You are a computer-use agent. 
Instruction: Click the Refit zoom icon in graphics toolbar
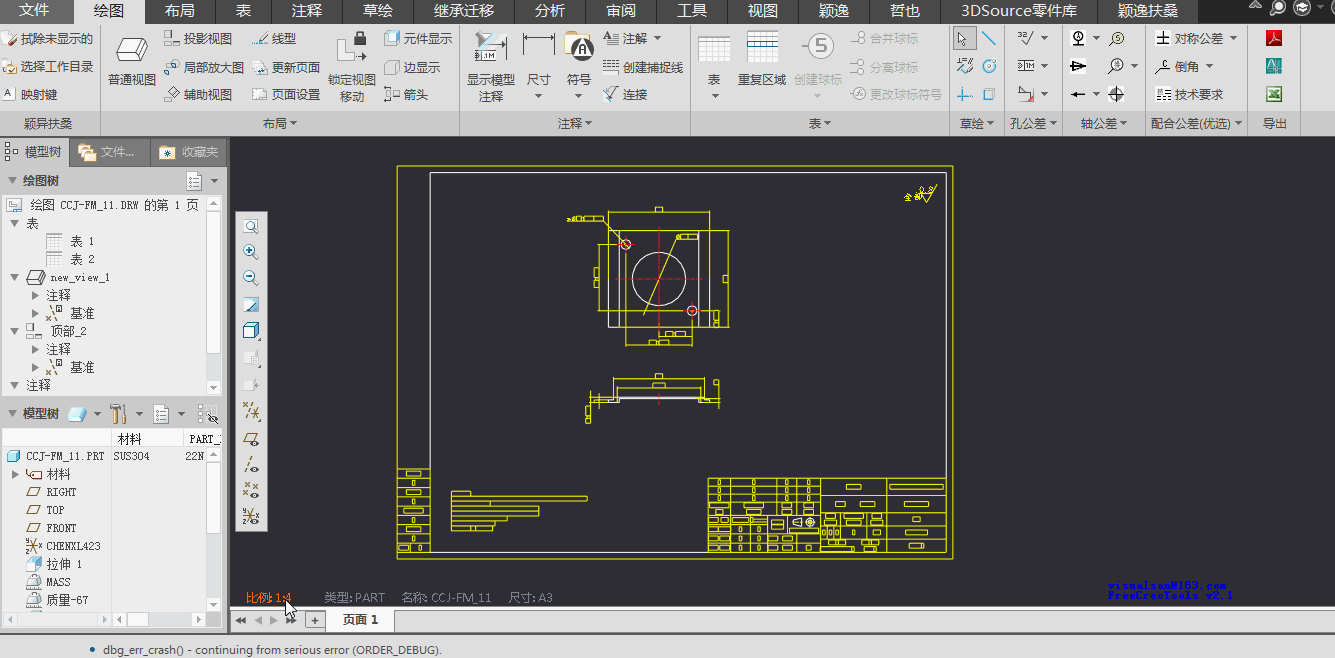point(251,226)
